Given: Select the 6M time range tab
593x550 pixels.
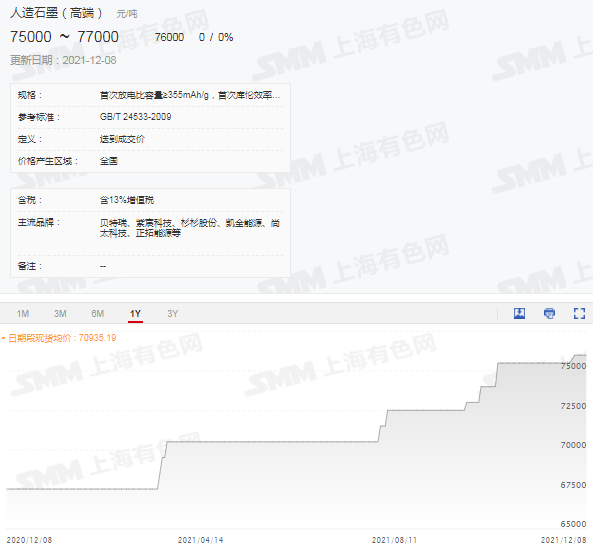Looking at the screenshot, I should coord(98,314).
